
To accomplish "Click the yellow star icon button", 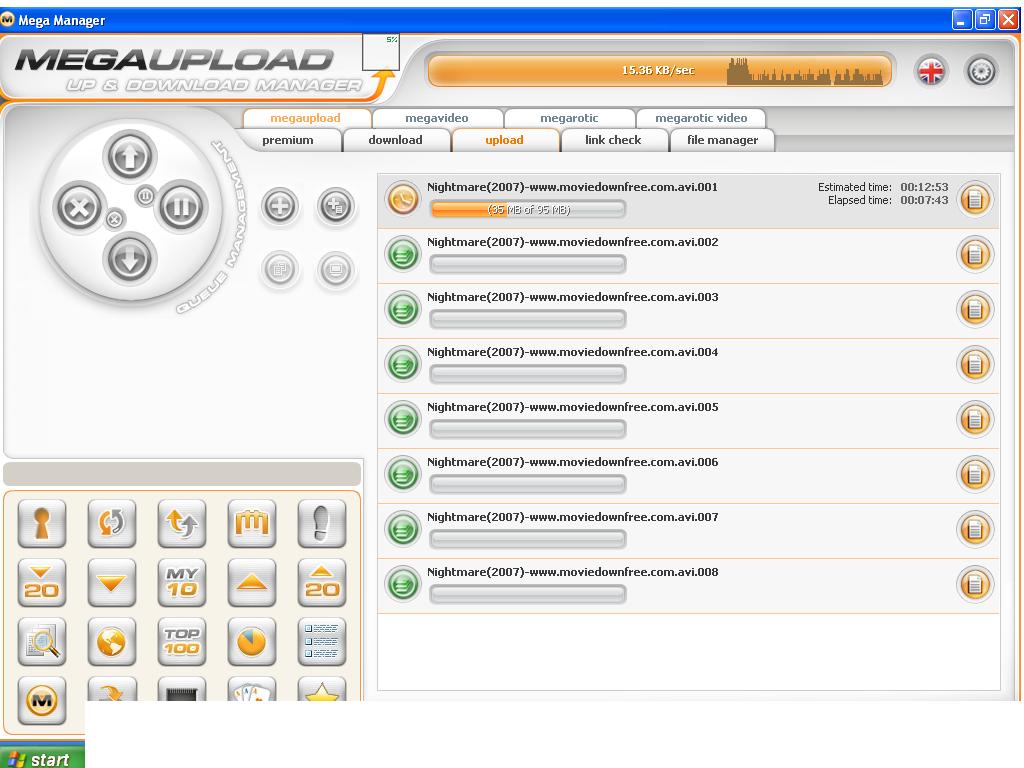I will click(x=321, y=690).
